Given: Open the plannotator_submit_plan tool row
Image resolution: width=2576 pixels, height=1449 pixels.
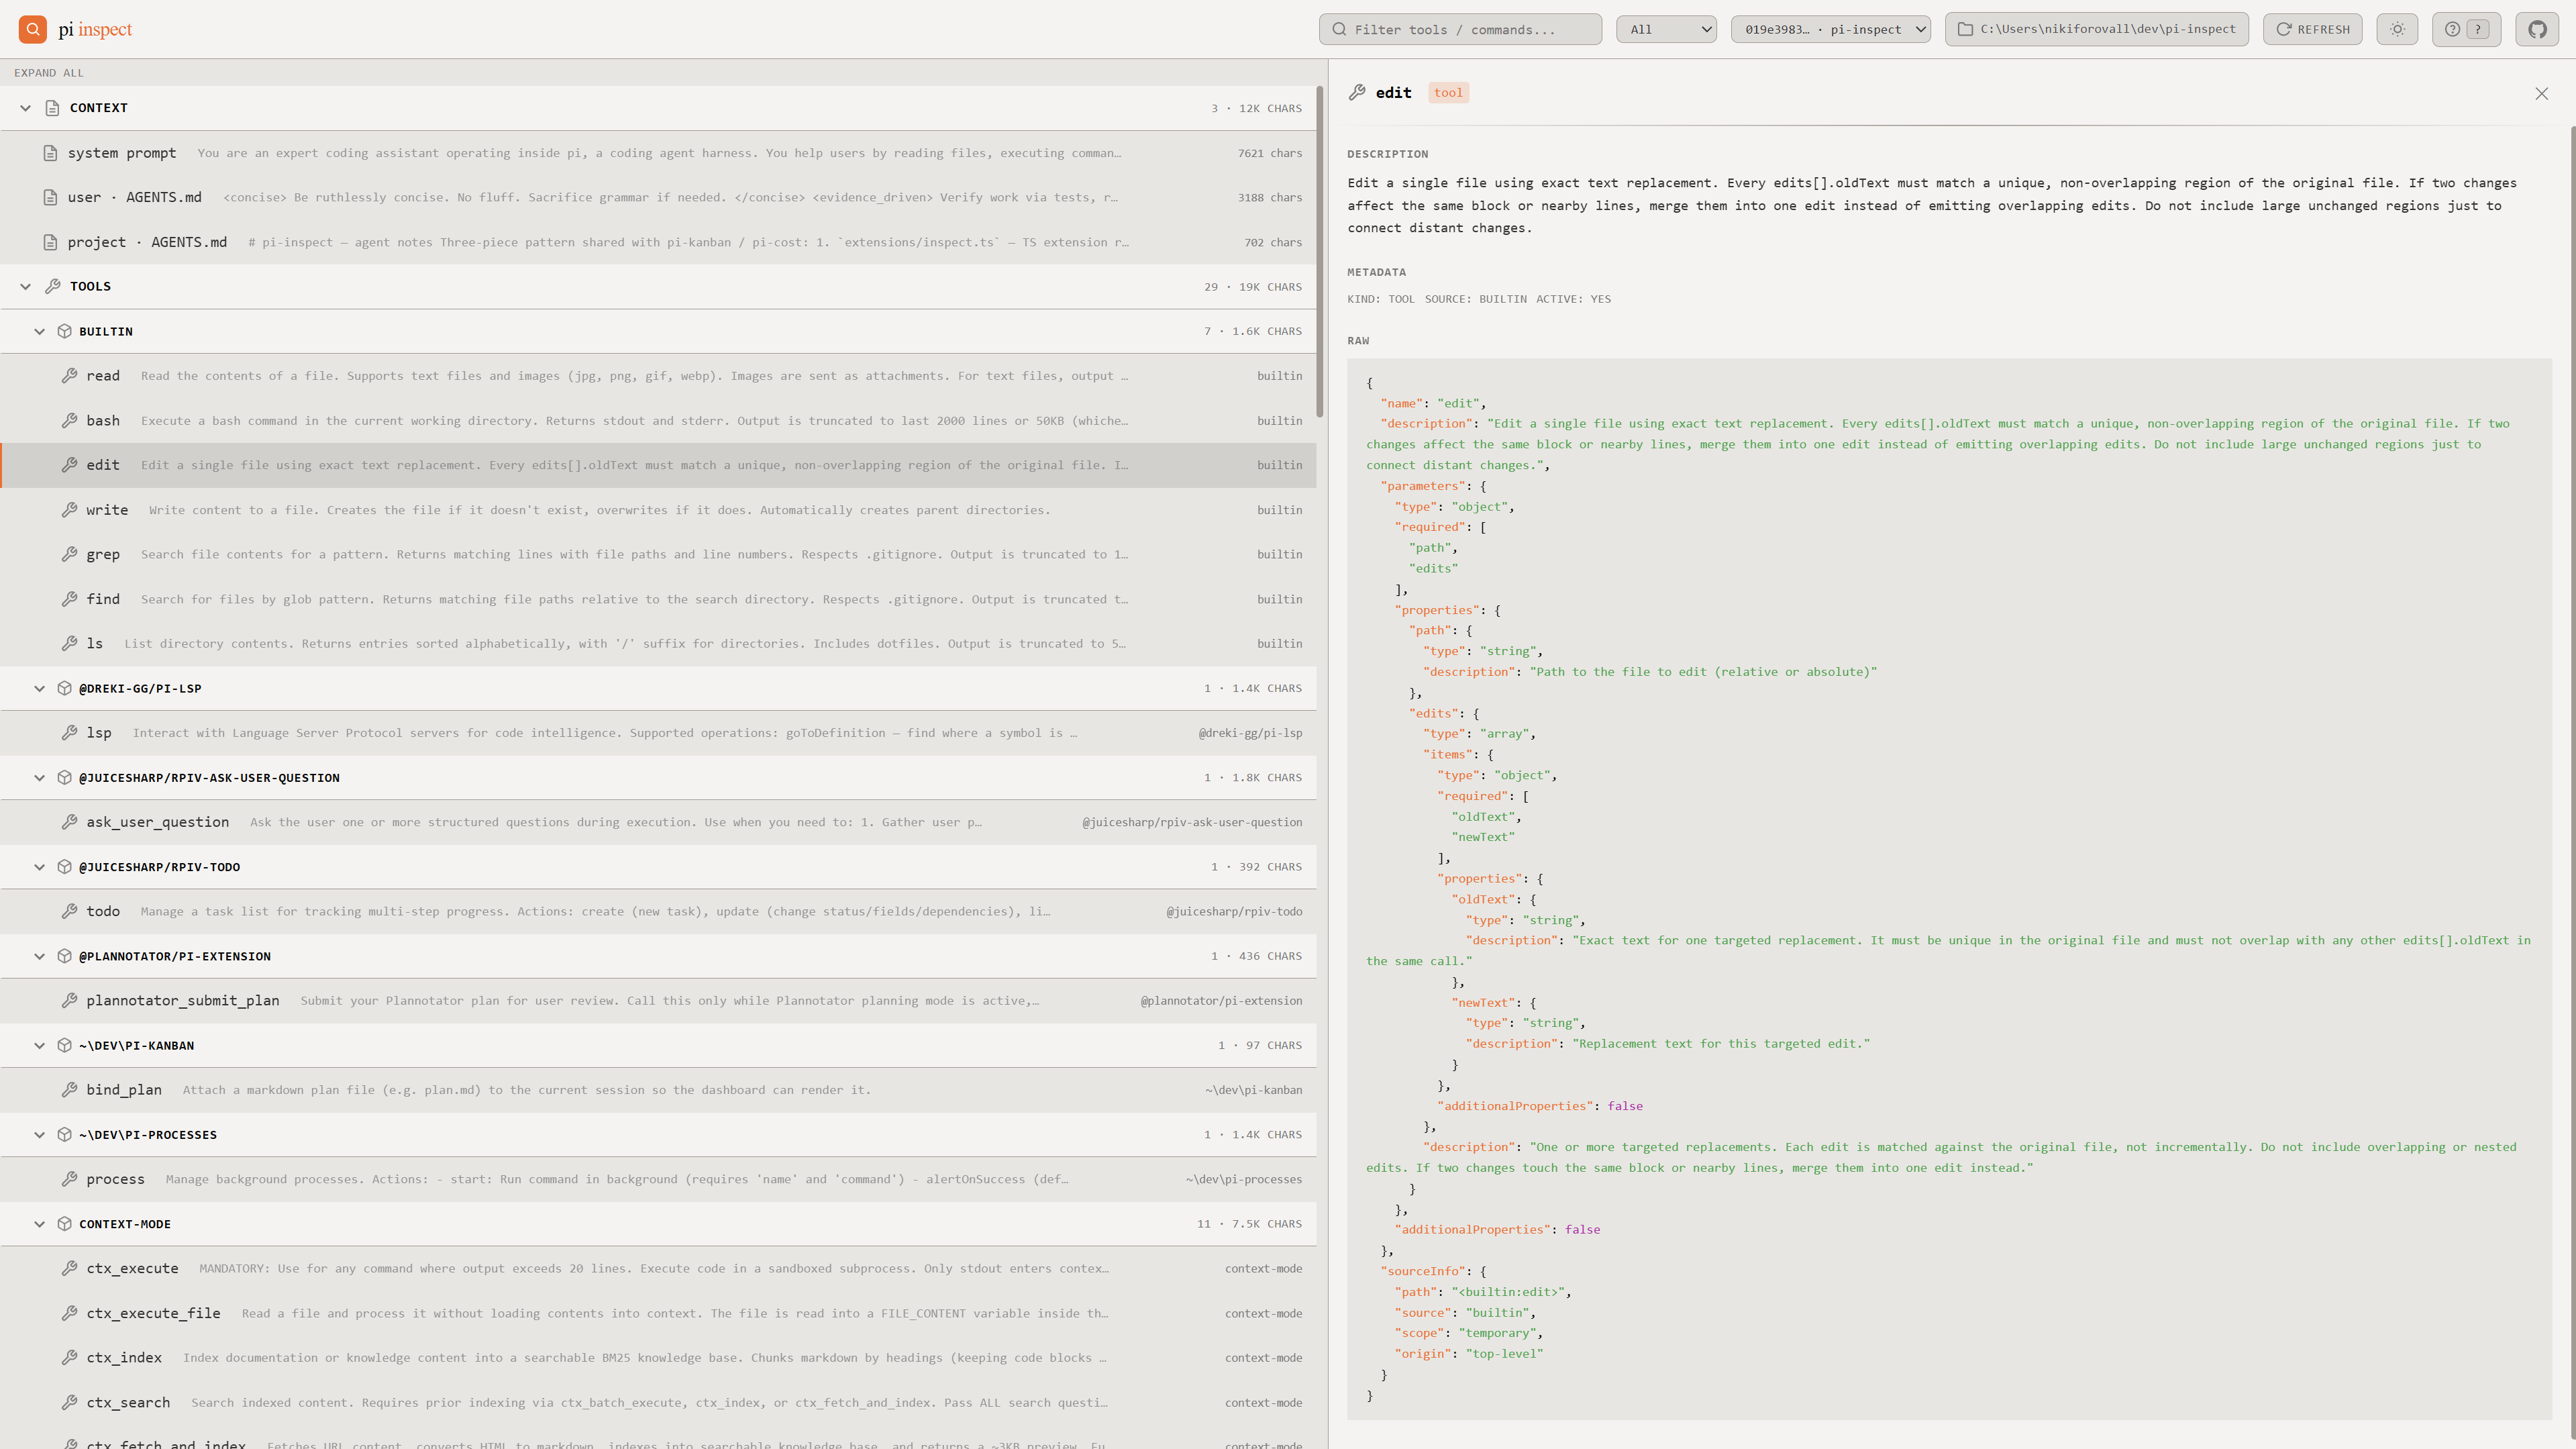Looking at the screenshot, I should (658, 1001).
